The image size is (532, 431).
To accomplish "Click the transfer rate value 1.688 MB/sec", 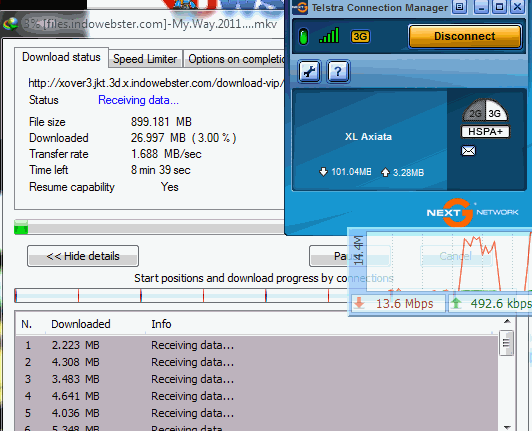I will [x=166, y=154].
